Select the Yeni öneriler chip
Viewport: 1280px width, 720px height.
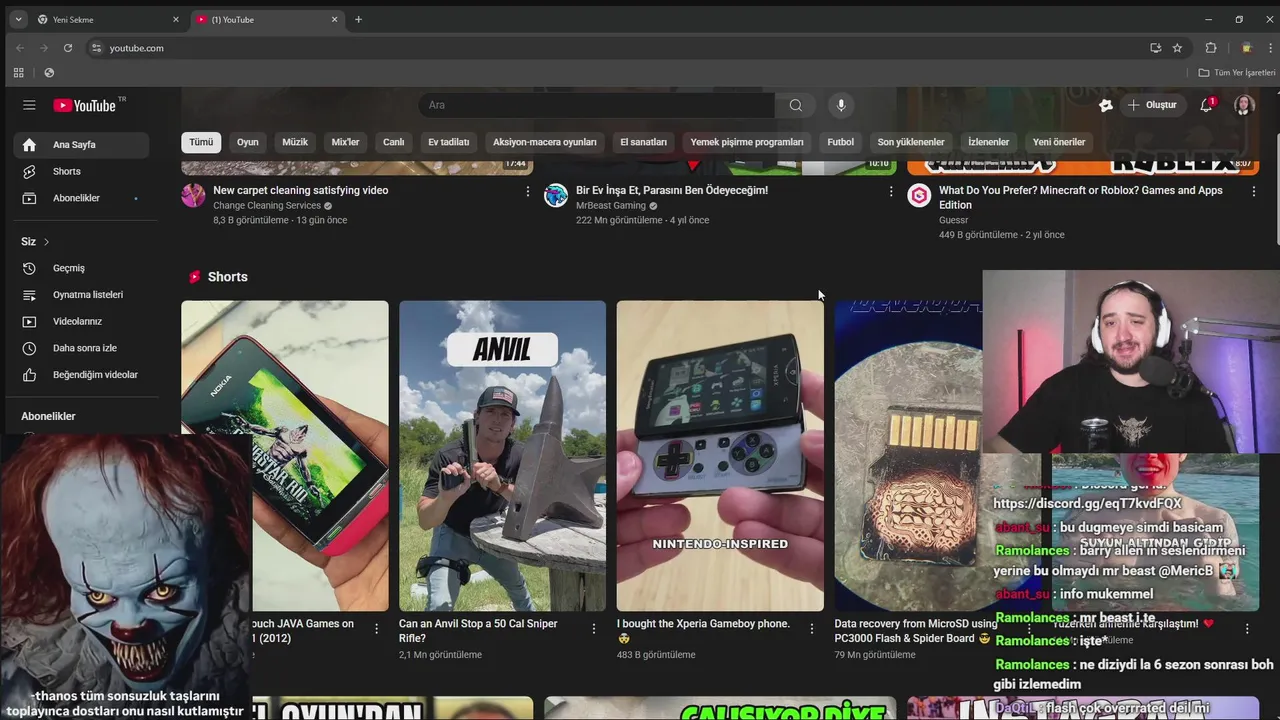click(x=1059, y=142)
